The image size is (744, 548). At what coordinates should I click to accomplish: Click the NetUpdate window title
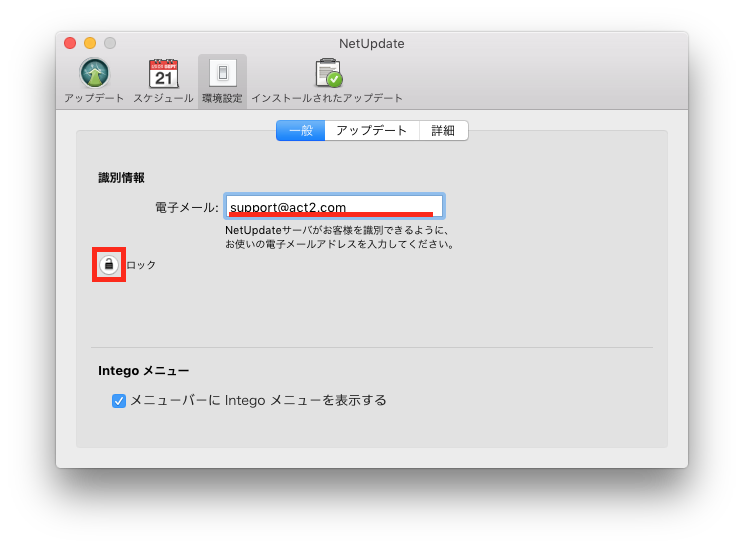(x=372, y=44)
